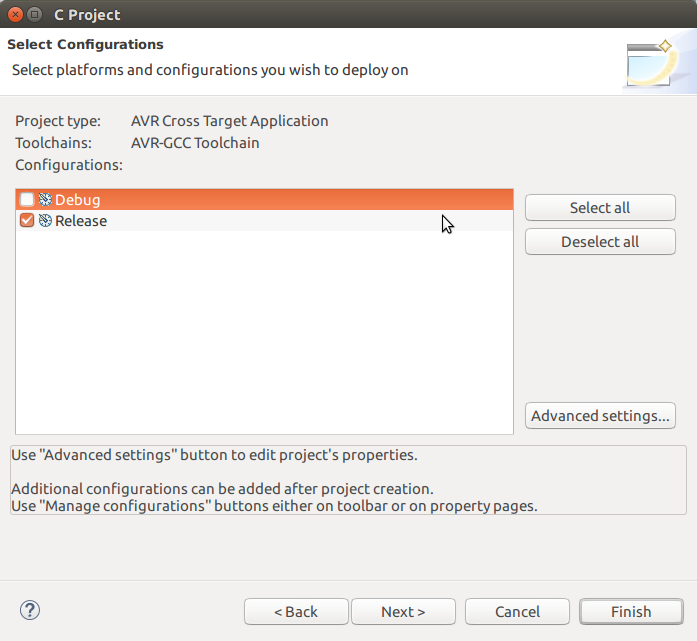Open the help question mark icon

(x=30, y=610)
